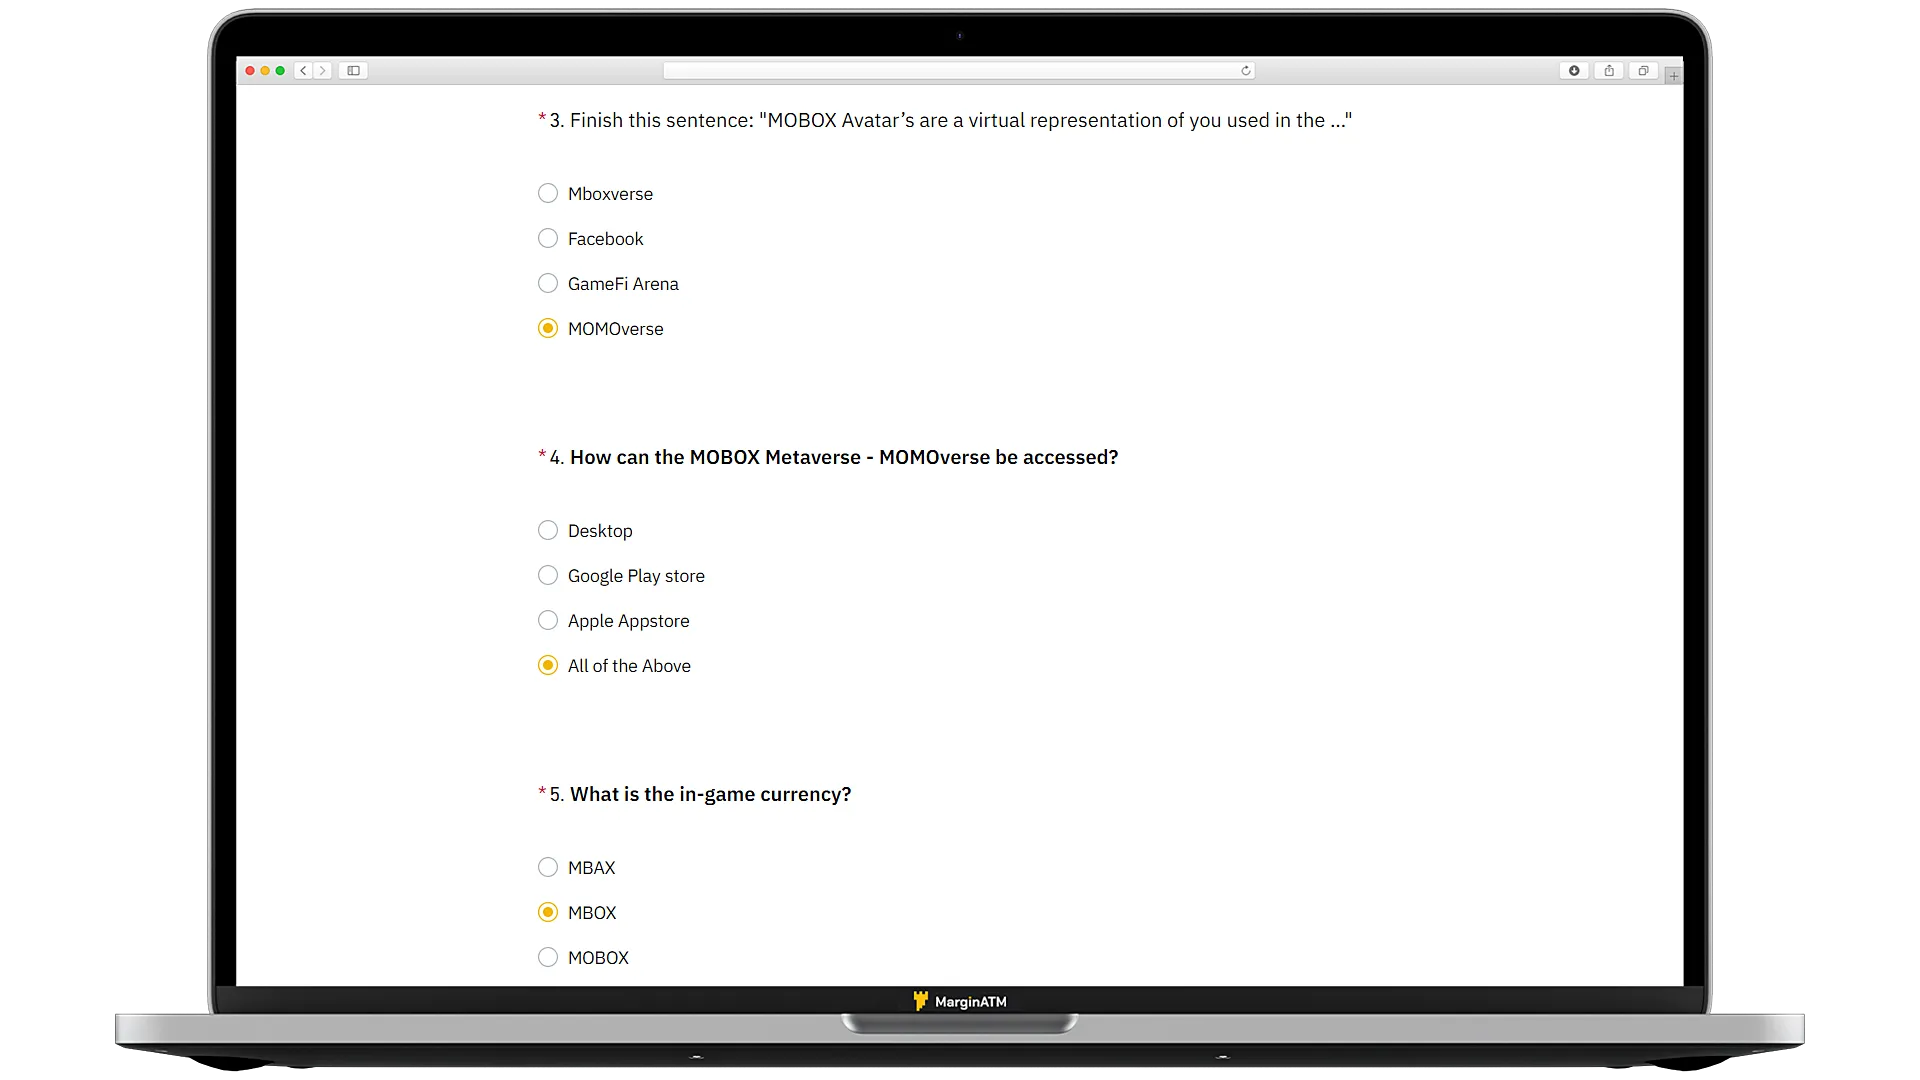1920x1080 pixels.
Task: Click the Mboxverse answer option
Action: click(549, 193)
